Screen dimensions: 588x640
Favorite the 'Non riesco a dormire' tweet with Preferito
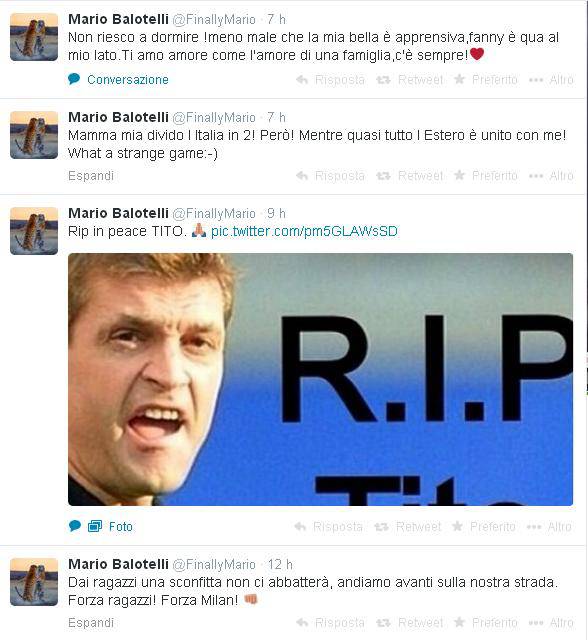click(x=486, y=80)
